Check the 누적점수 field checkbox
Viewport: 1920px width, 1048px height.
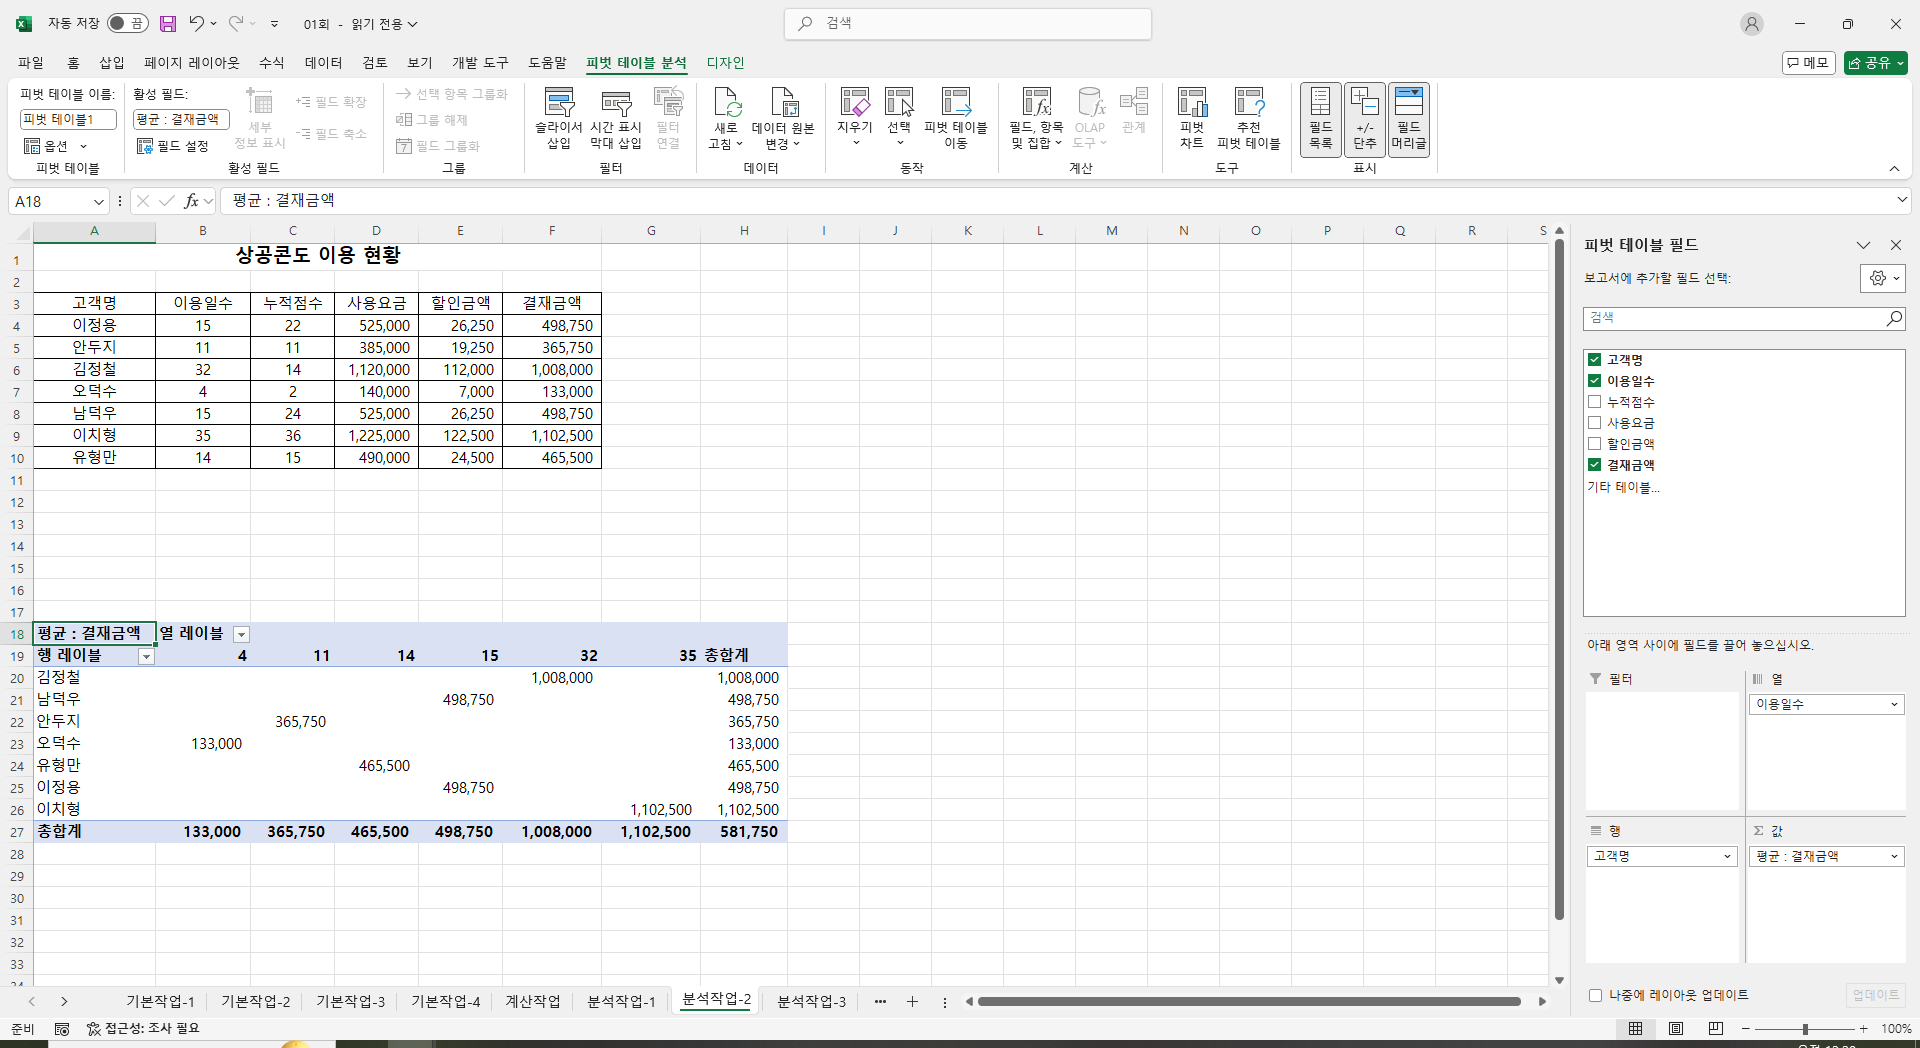(x=1594, y=402)
